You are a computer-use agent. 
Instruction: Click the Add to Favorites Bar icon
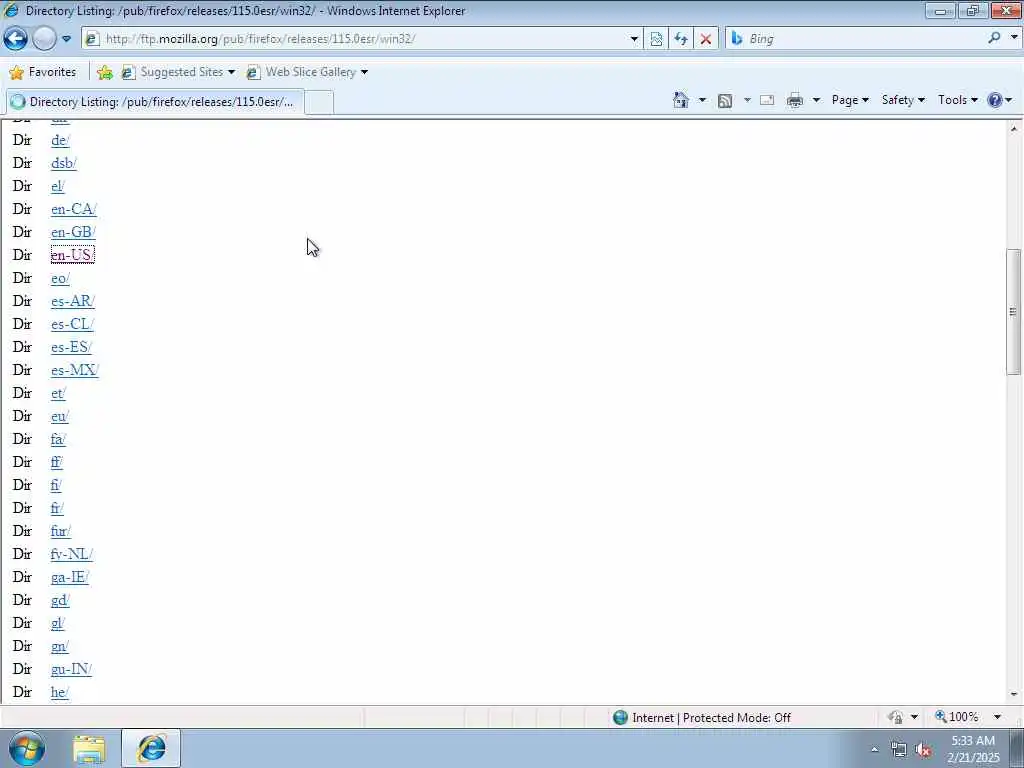tap(104, 72)
